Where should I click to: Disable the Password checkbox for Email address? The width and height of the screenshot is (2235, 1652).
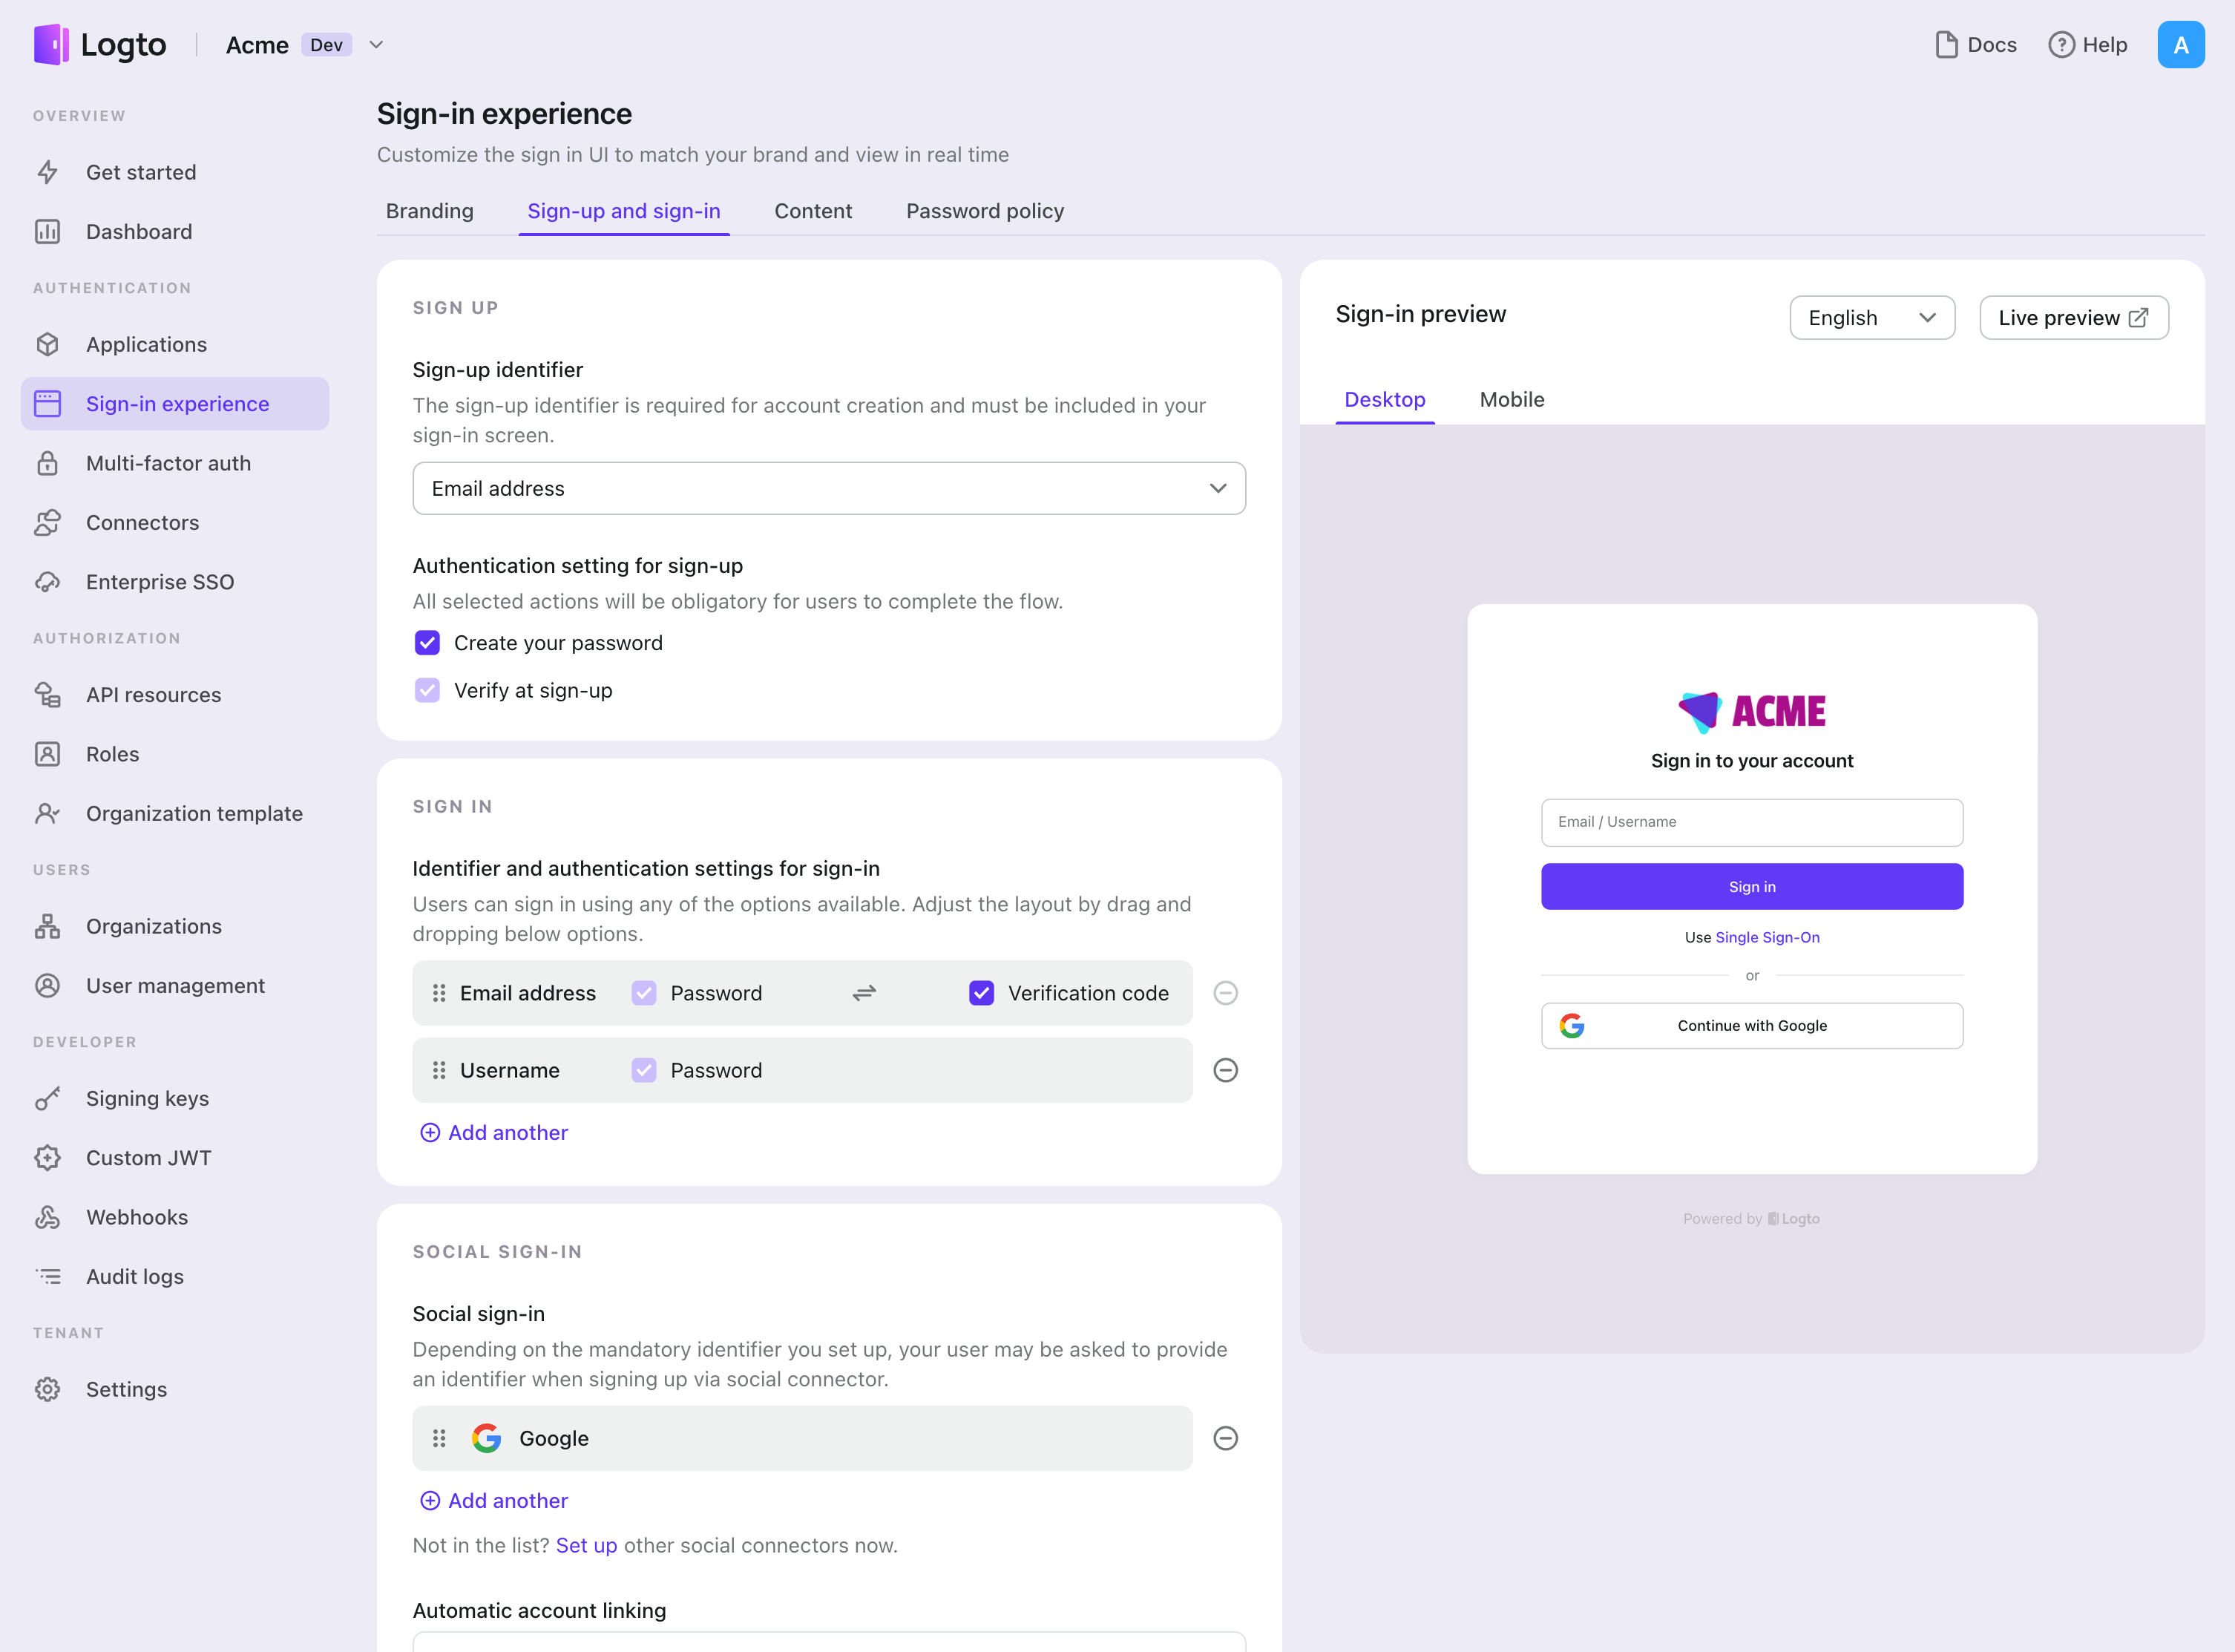tap(644, 992)
